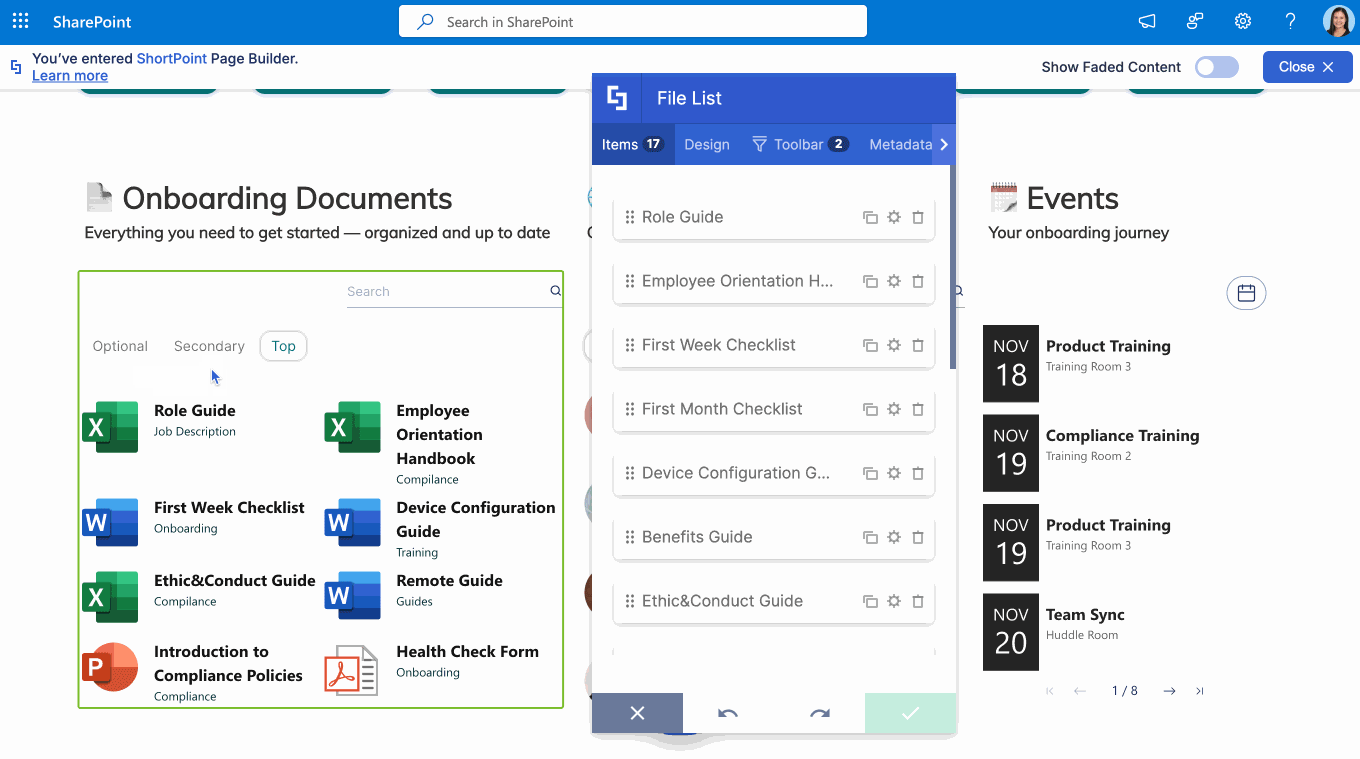Duplicate the Benefits Guide item

[870, 537]
